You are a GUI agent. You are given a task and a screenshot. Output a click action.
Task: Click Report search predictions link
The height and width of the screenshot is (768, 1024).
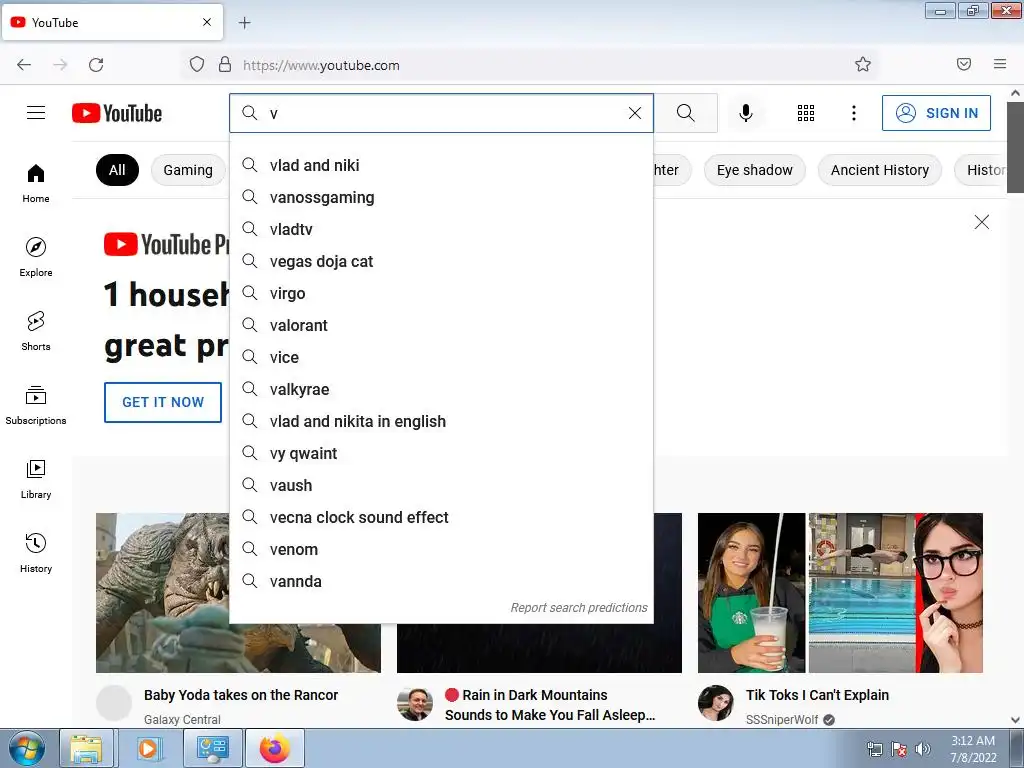(x=579, y=608)
